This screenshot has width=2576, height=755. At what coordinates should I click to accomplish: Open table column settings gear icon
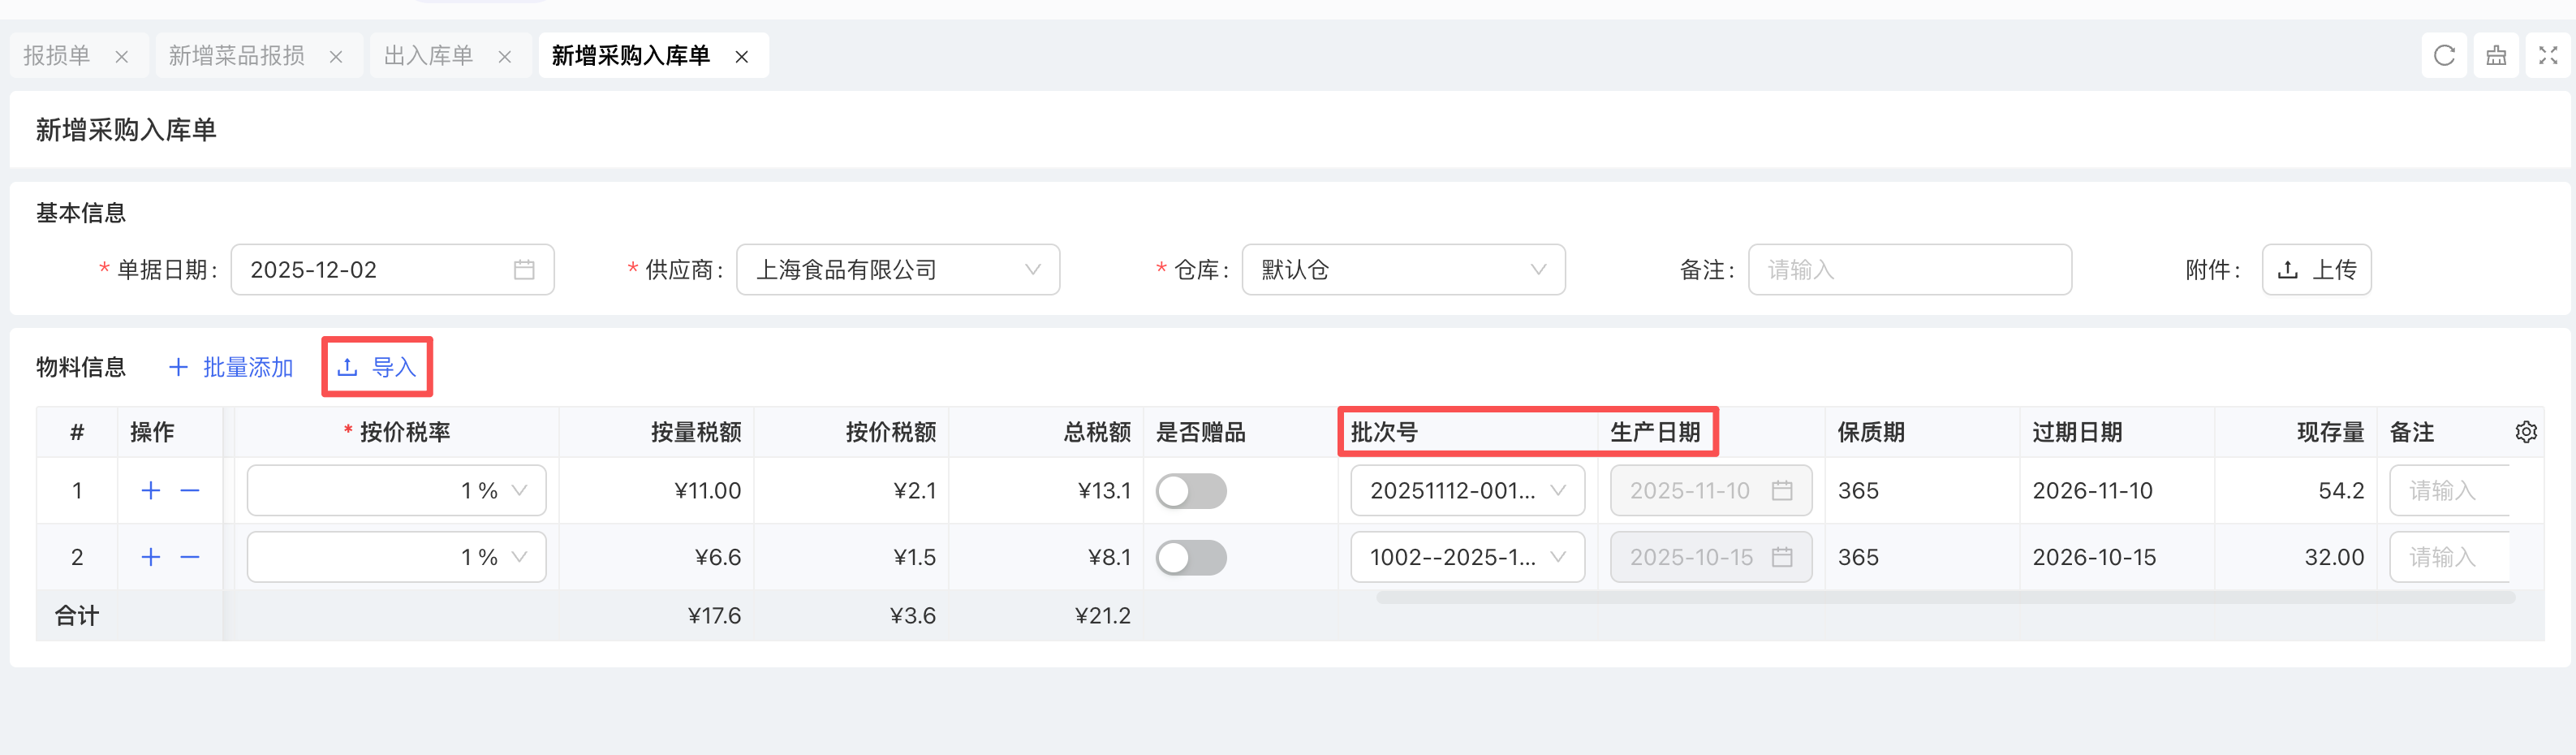pos(2526,432)
